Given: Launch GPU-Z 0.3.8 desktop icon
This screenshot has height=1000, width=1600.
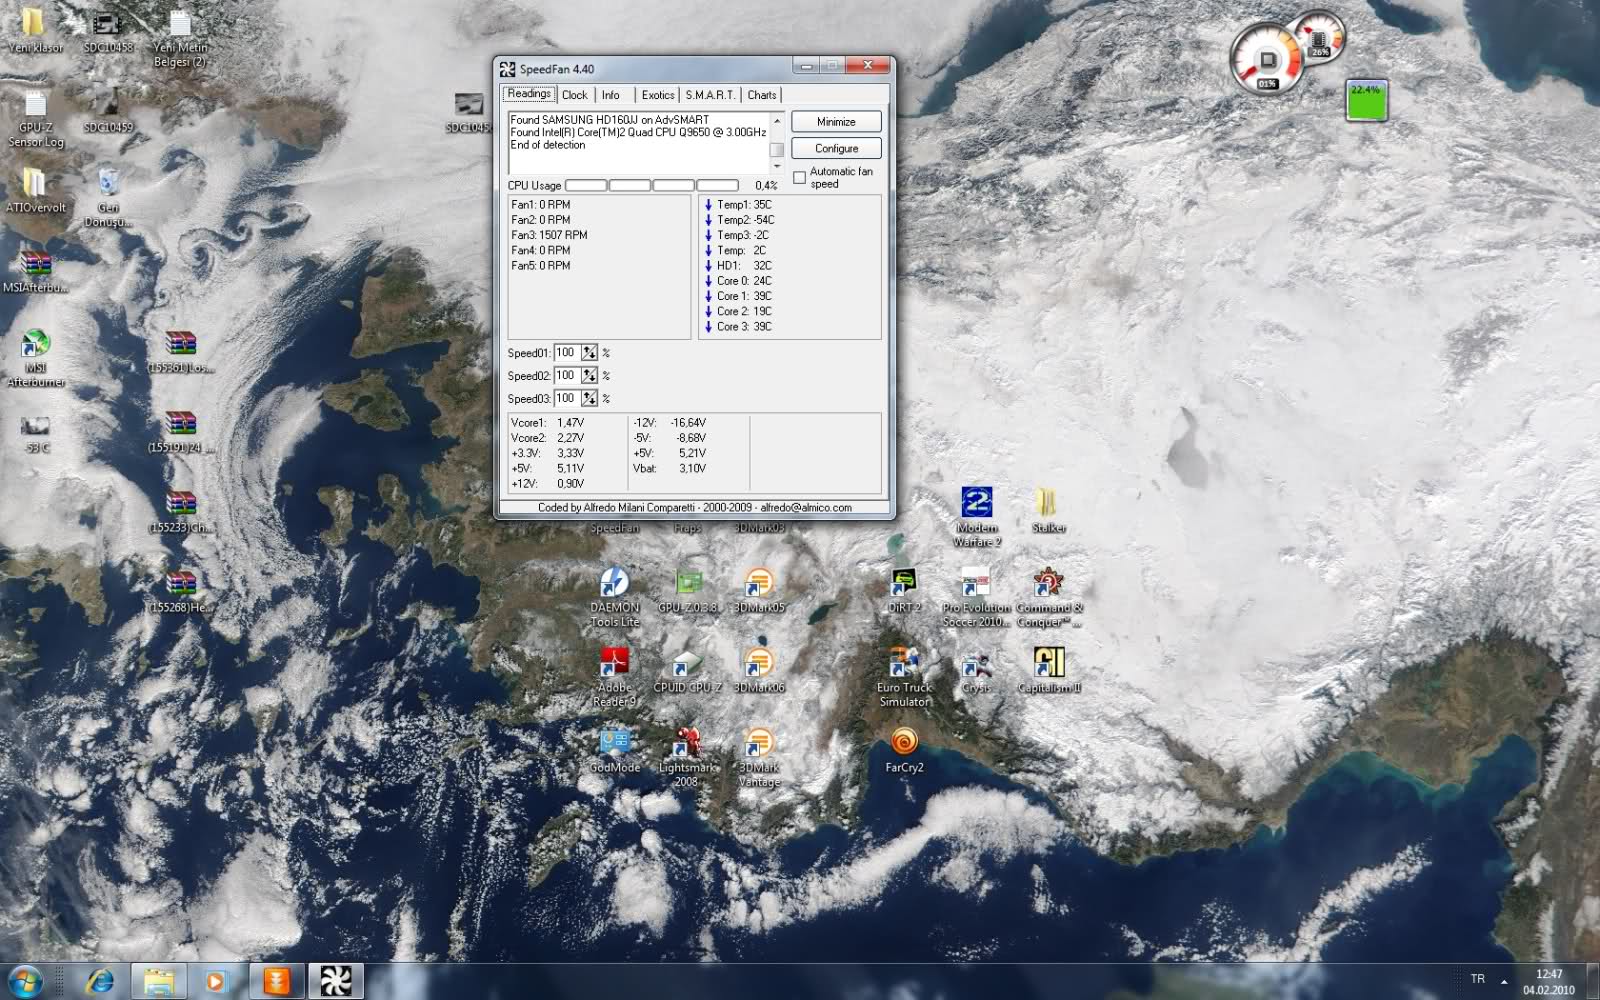Looking at the screenshot, I should tap(688, 590).
